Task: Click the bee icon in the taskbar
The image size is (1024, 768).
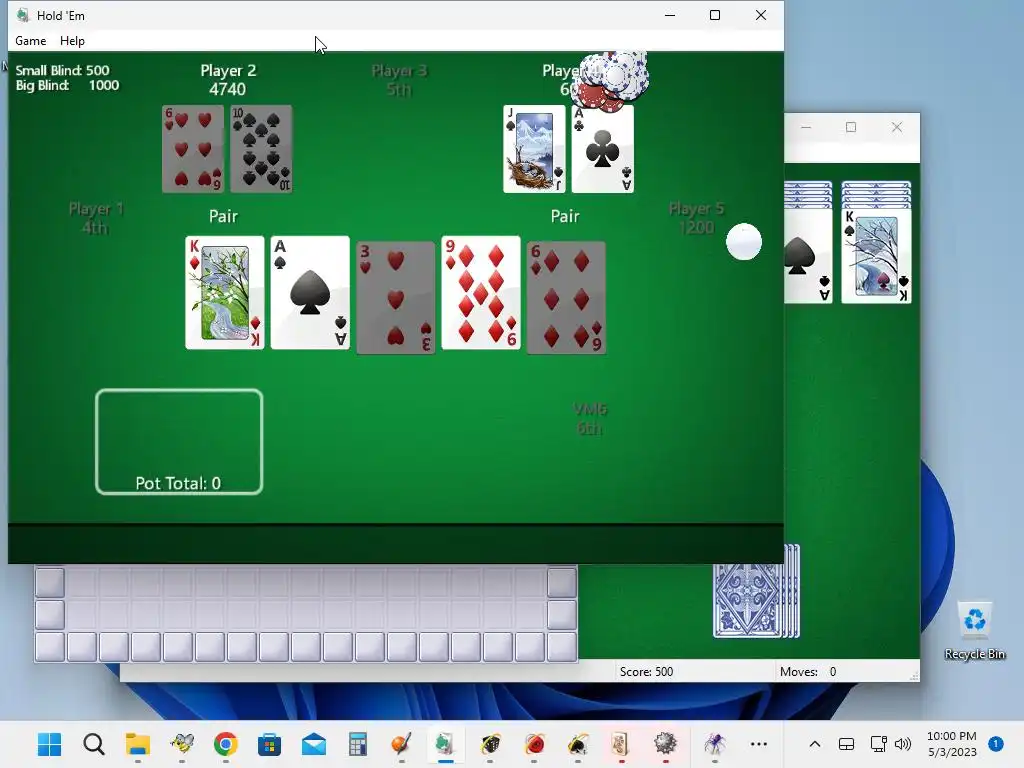Action: tap(182, 744)
